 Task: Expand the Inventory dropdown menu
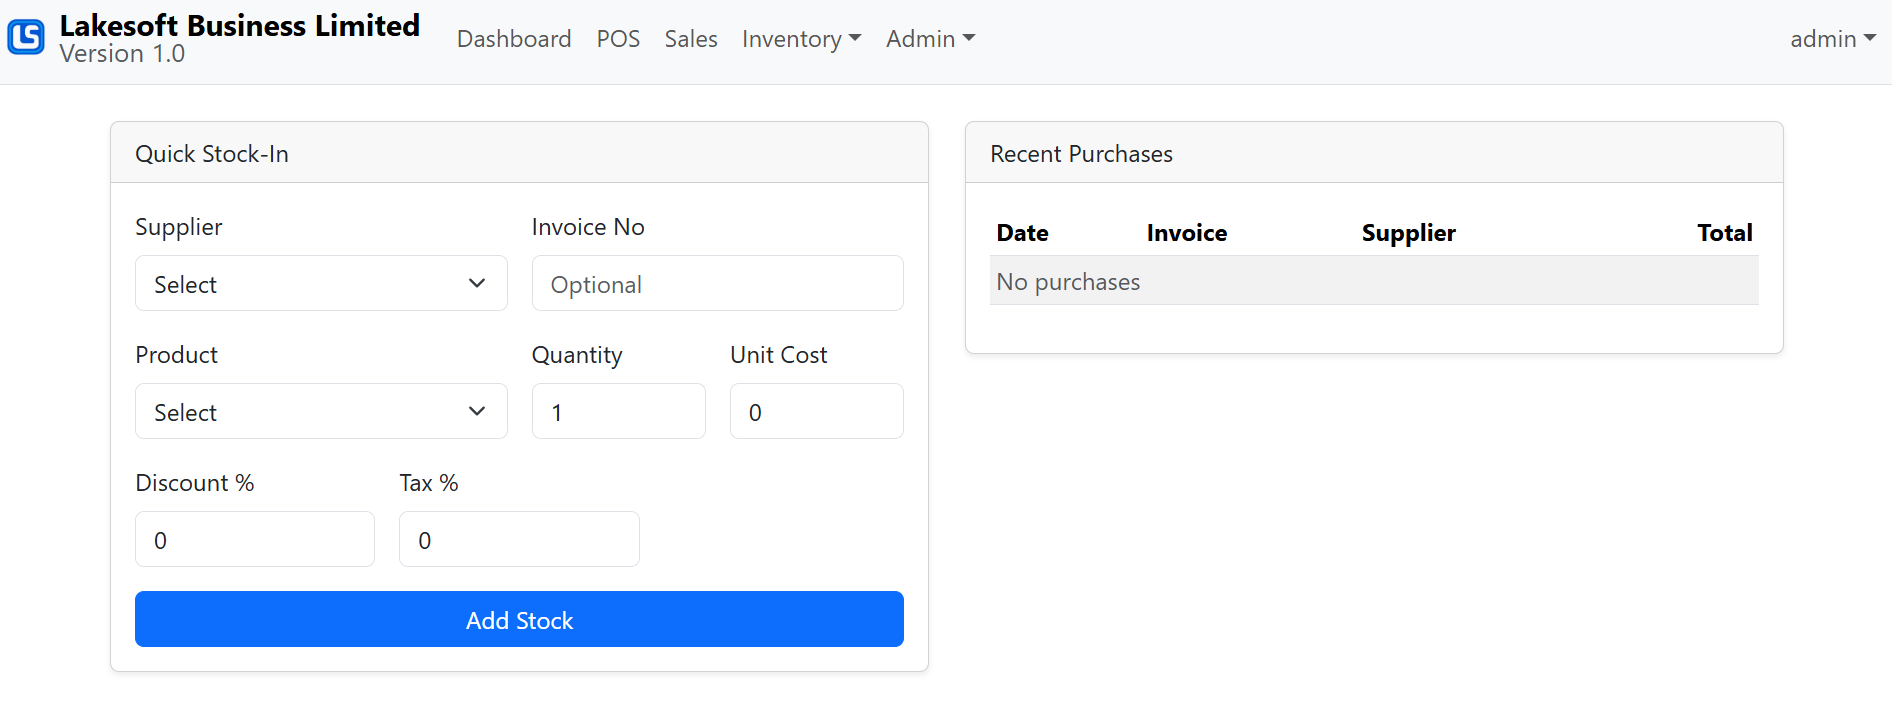[801, 39]
